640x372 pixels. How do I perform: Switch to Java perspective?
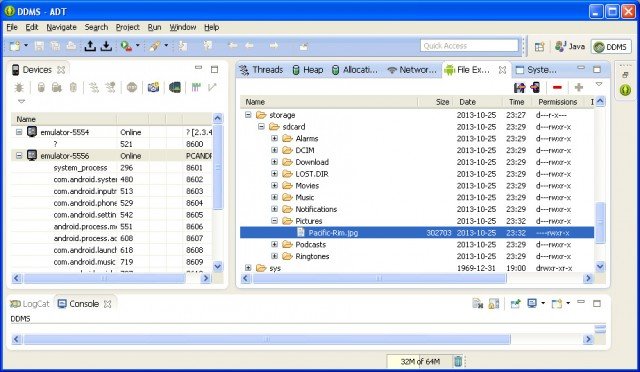570,47
